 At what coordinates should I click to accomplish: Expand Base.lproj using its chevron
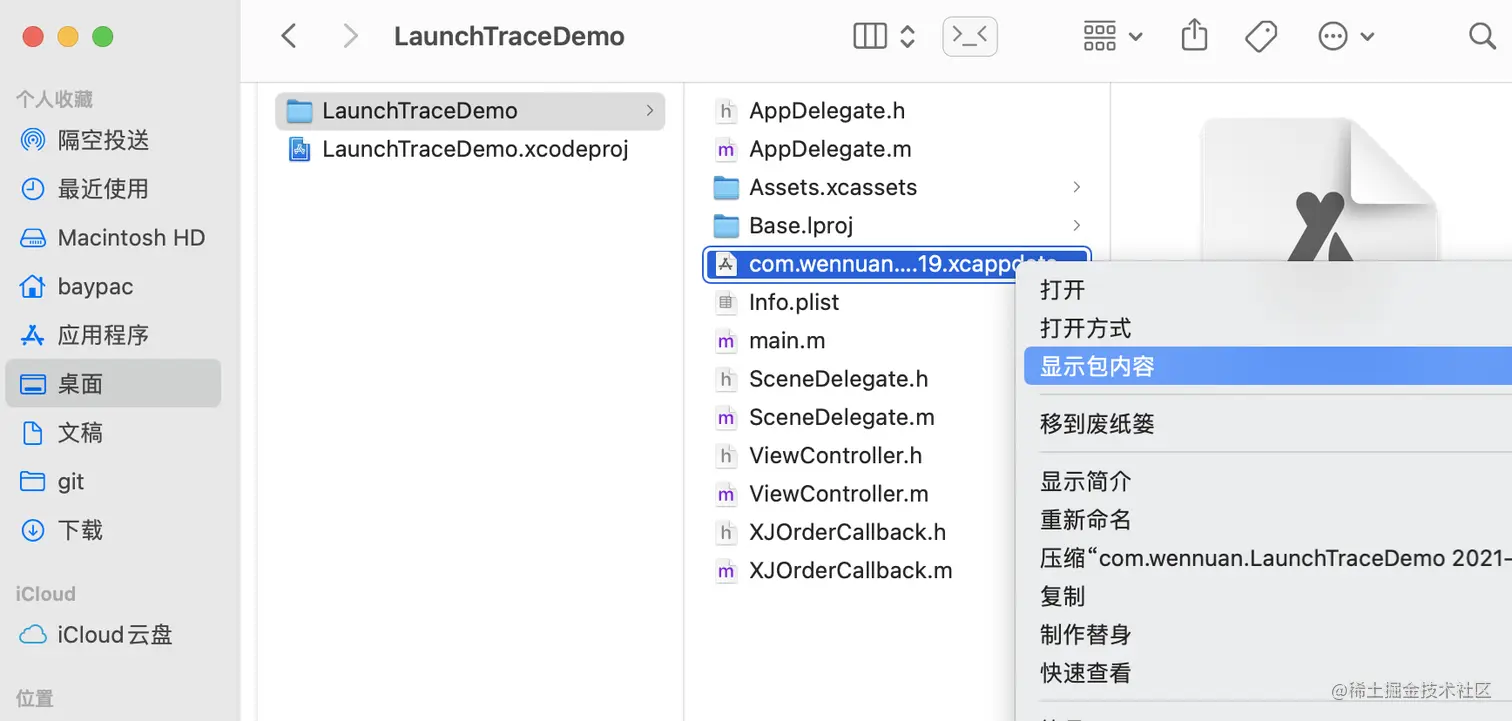(x=1077, y=226)
